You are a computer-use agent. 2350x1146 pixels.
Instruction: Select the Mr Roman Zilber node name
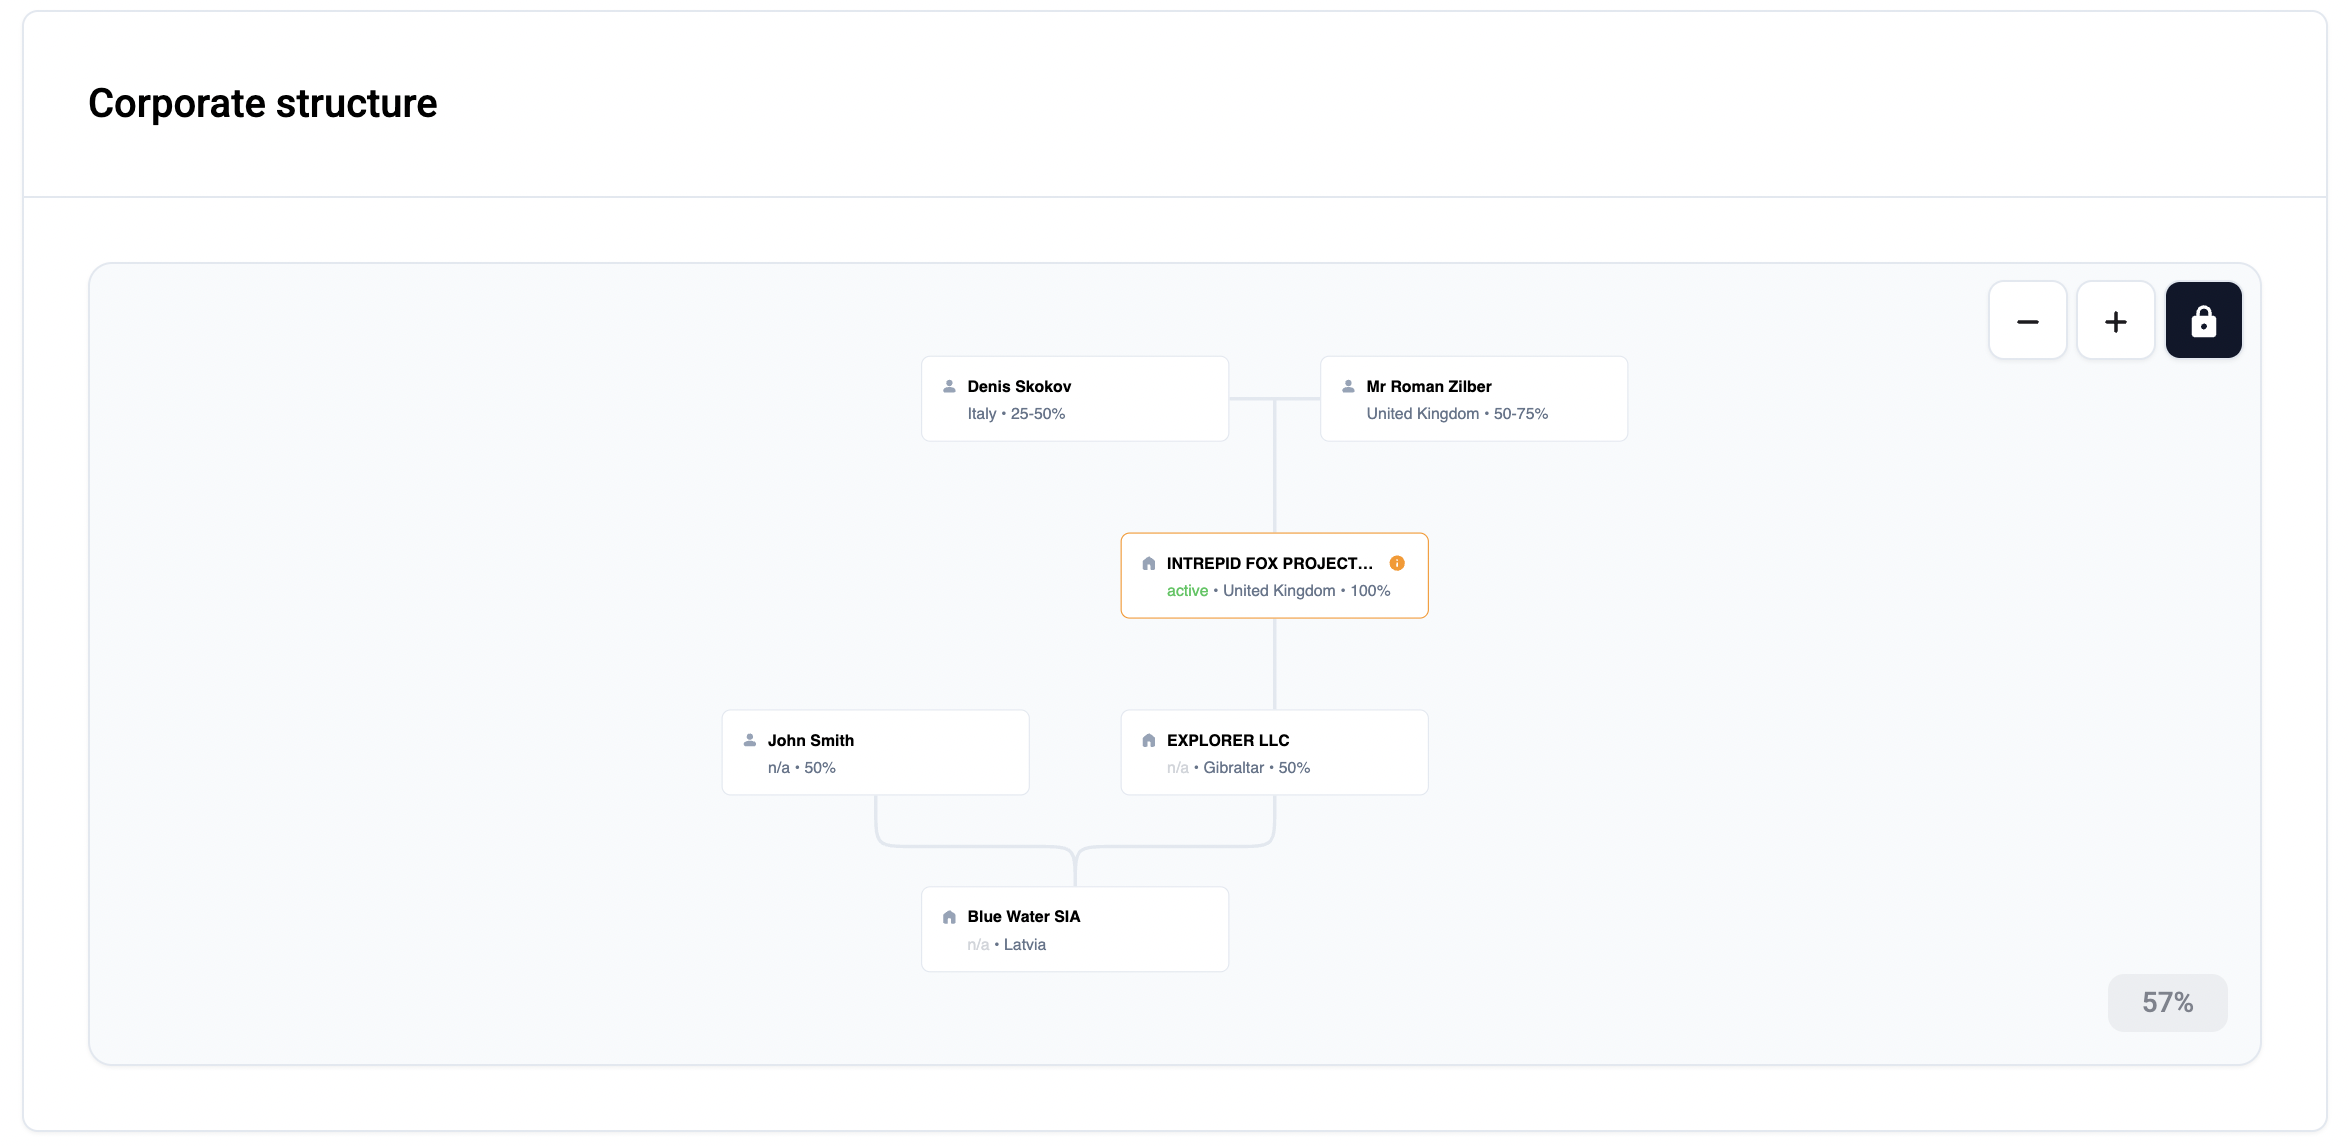coord(1428,386)
